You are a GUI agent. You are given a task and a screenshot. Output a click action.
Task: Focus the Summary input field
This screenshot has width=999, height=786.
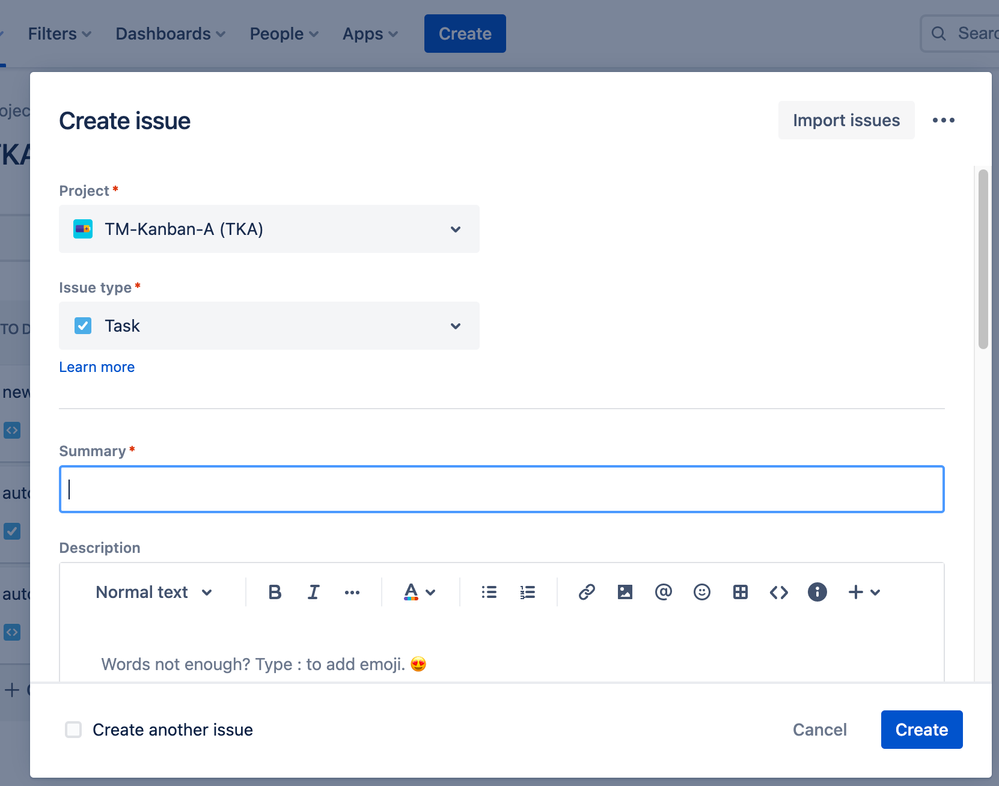tap(501, 489)
